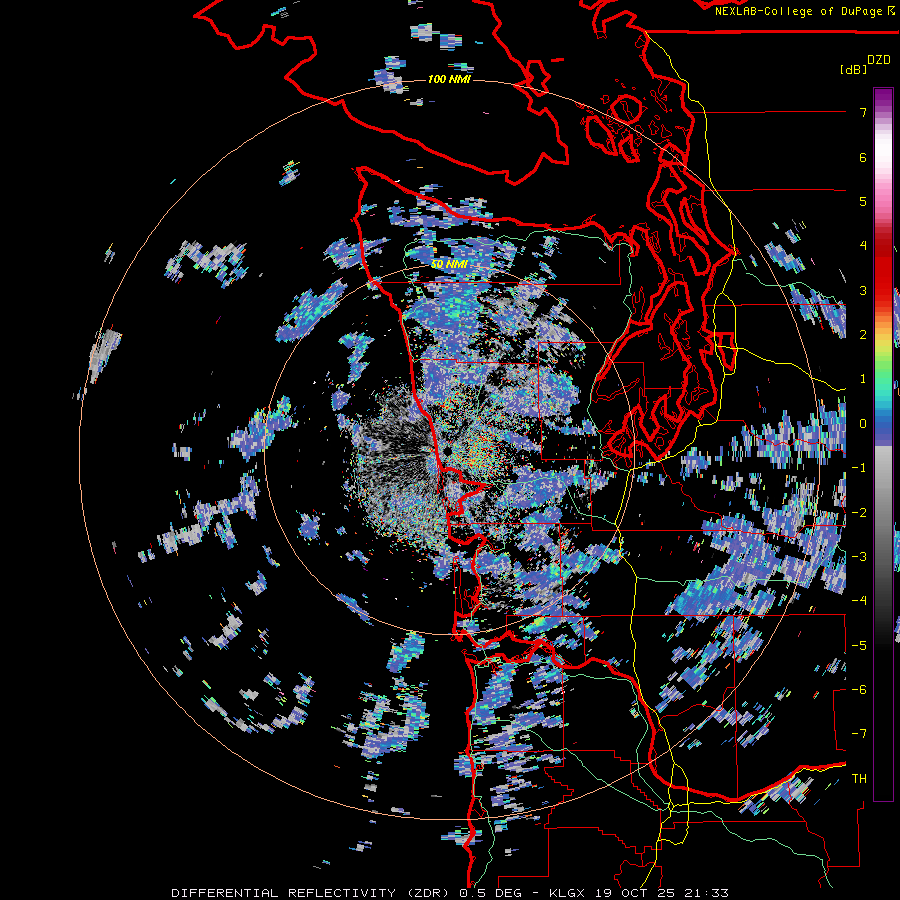The height and width of the screenshot is (900, 900).
Task: Click the -3 value on the scale
Action: click(859, 557)
